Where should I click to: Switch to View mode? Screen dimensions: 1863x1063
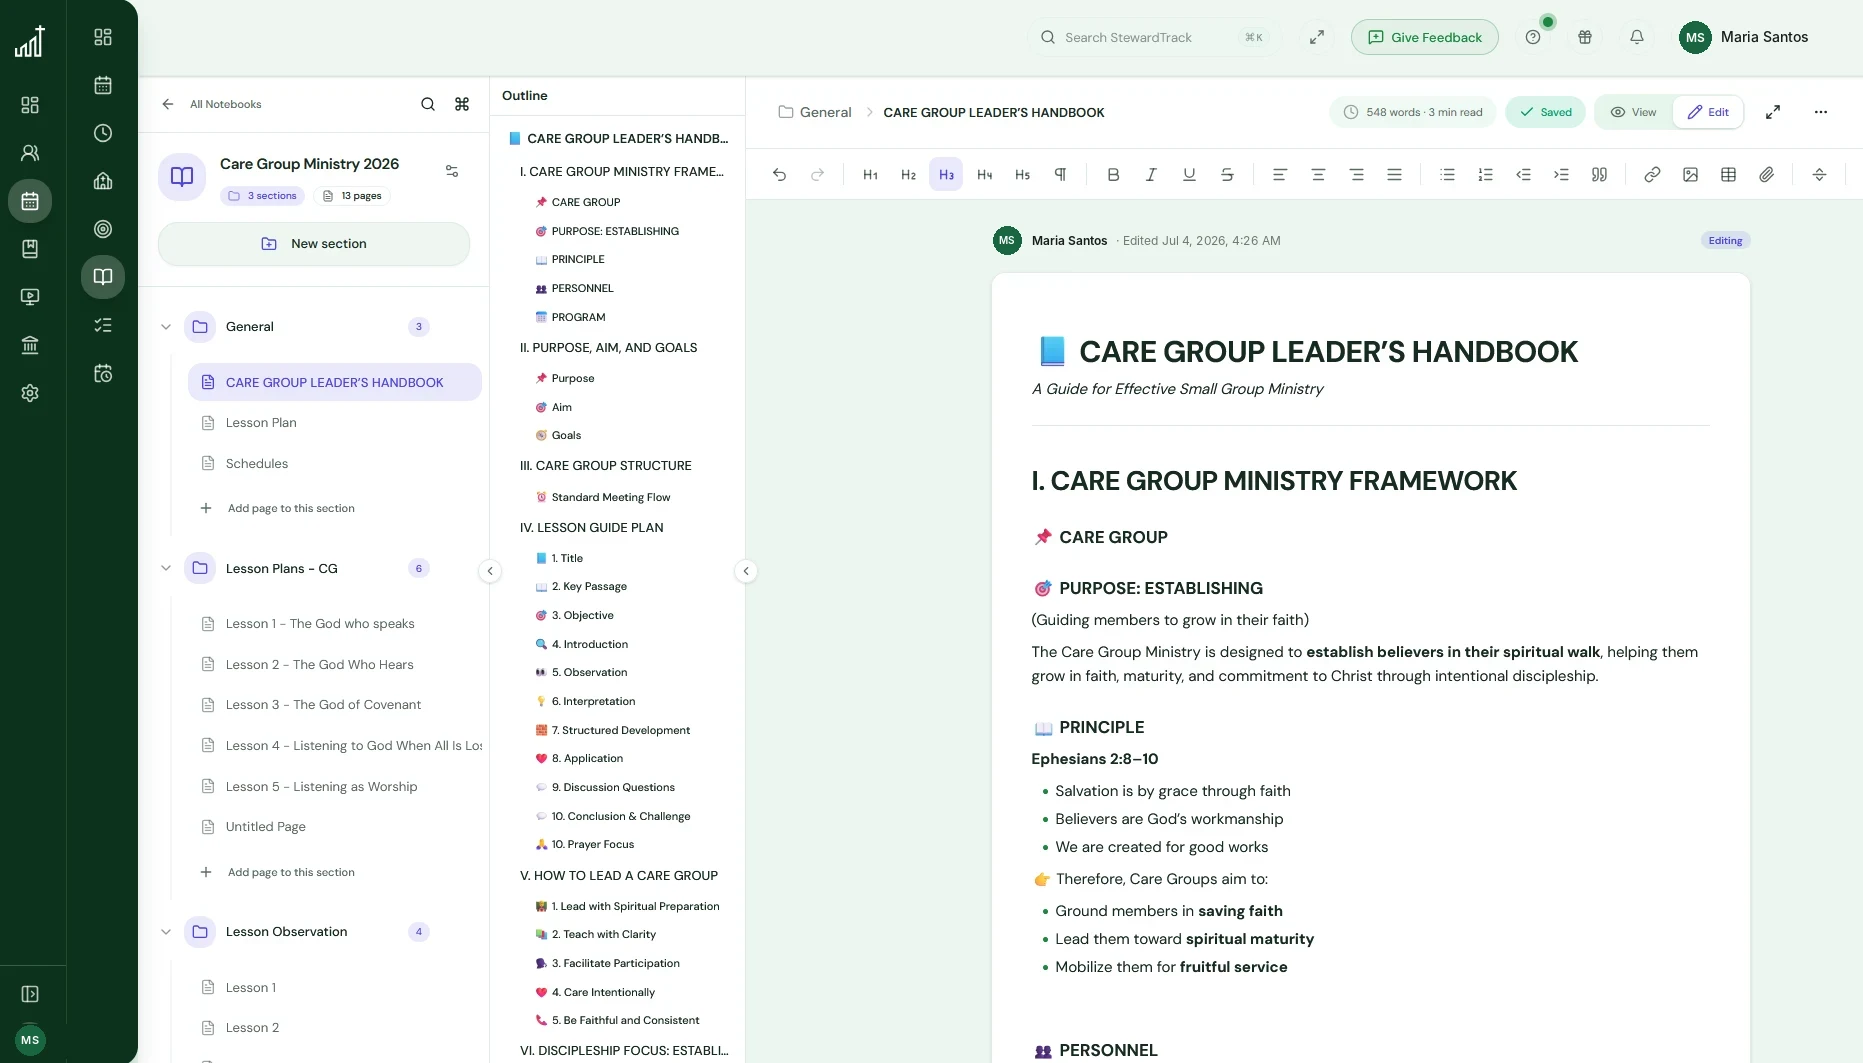point(1633,112)
